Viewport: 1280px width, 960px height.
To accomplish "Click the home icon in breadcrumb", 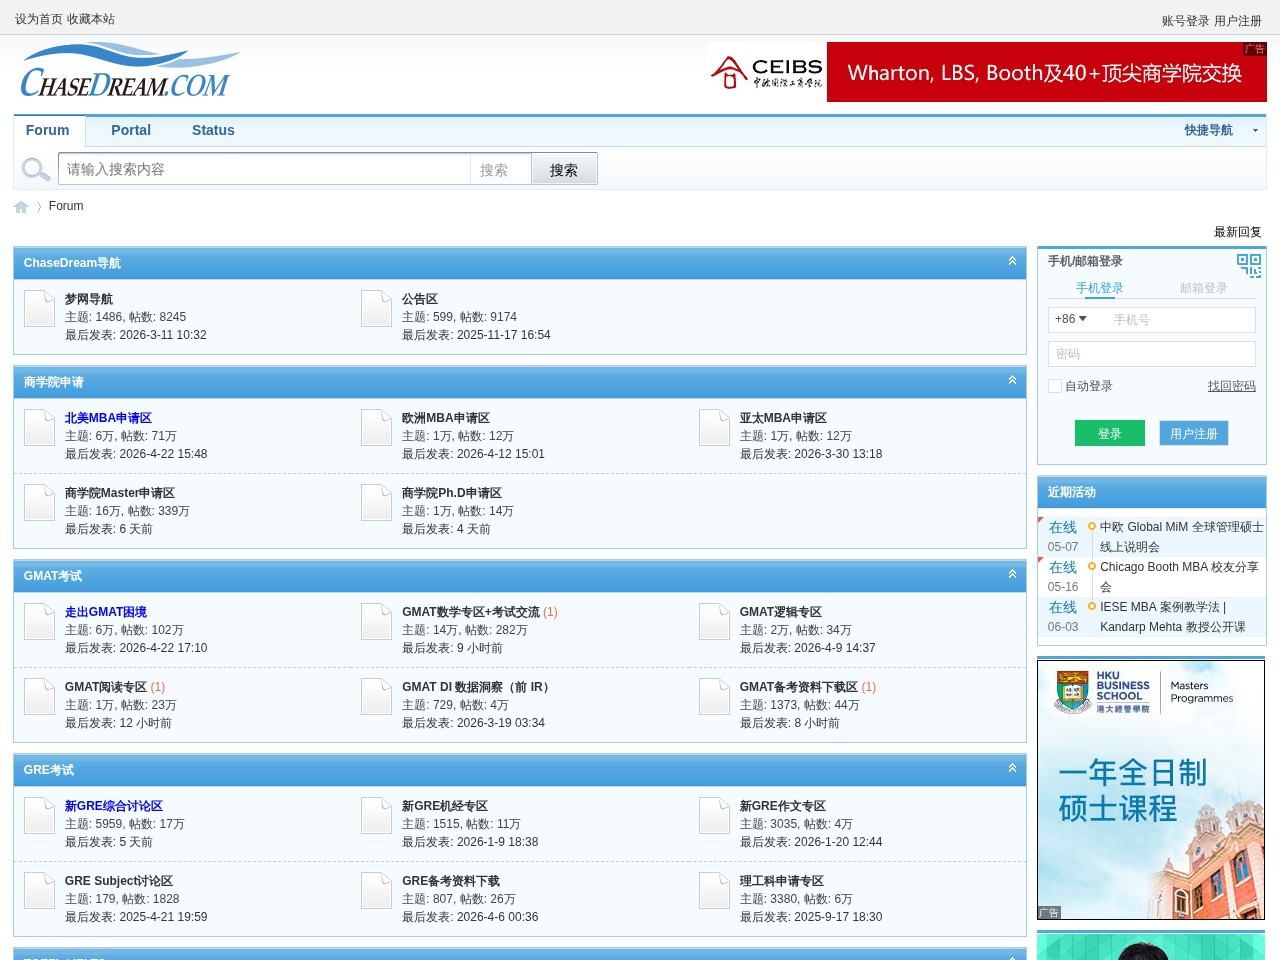I will [21, 207].
